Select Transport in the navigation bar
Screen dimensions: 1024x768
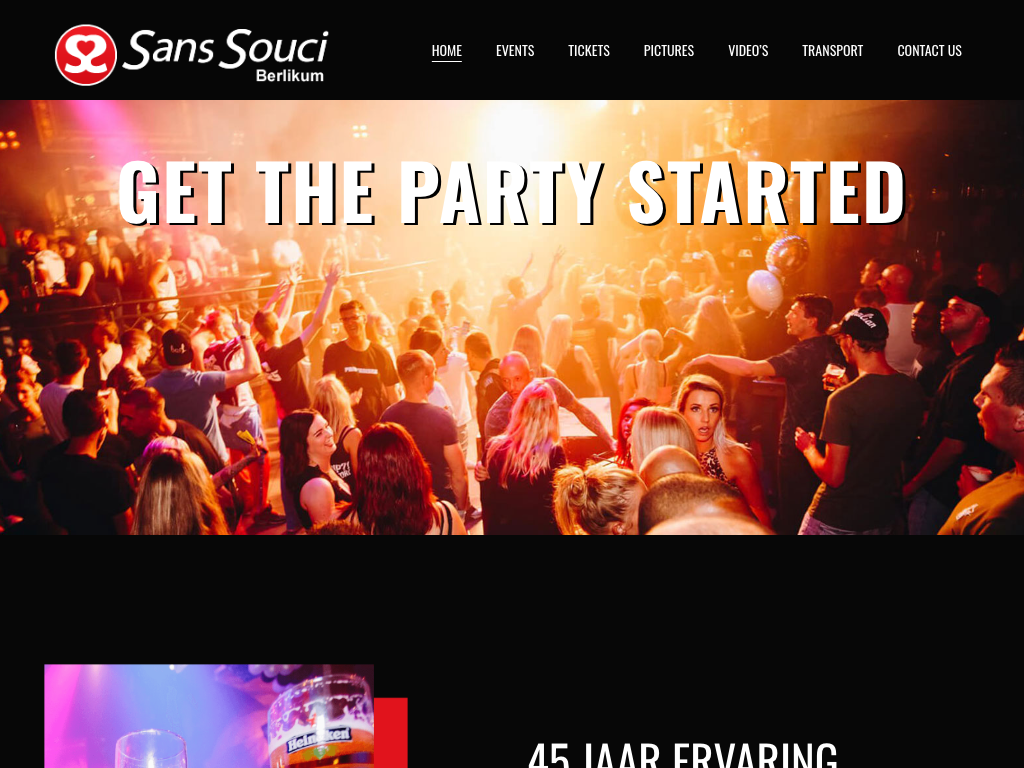tap(832, 50)
